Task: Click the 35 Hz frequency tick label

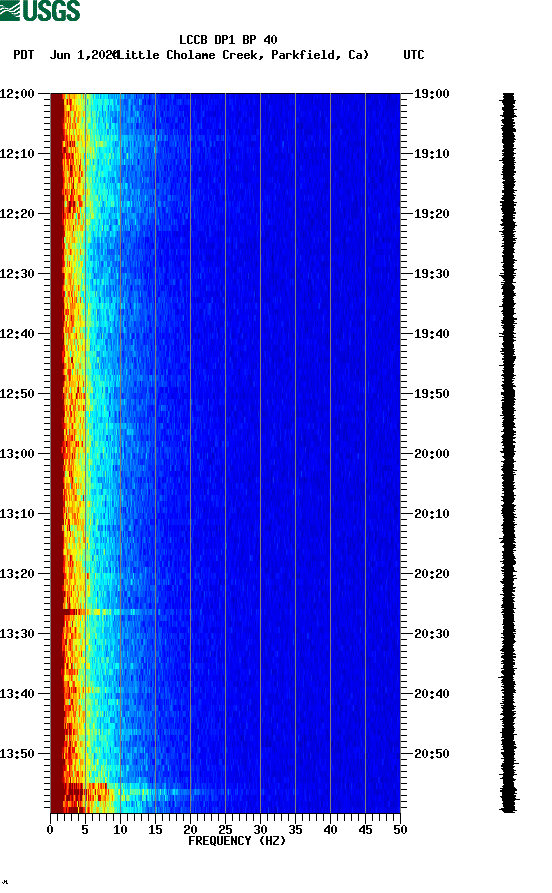Action: [x=295, y=830]
